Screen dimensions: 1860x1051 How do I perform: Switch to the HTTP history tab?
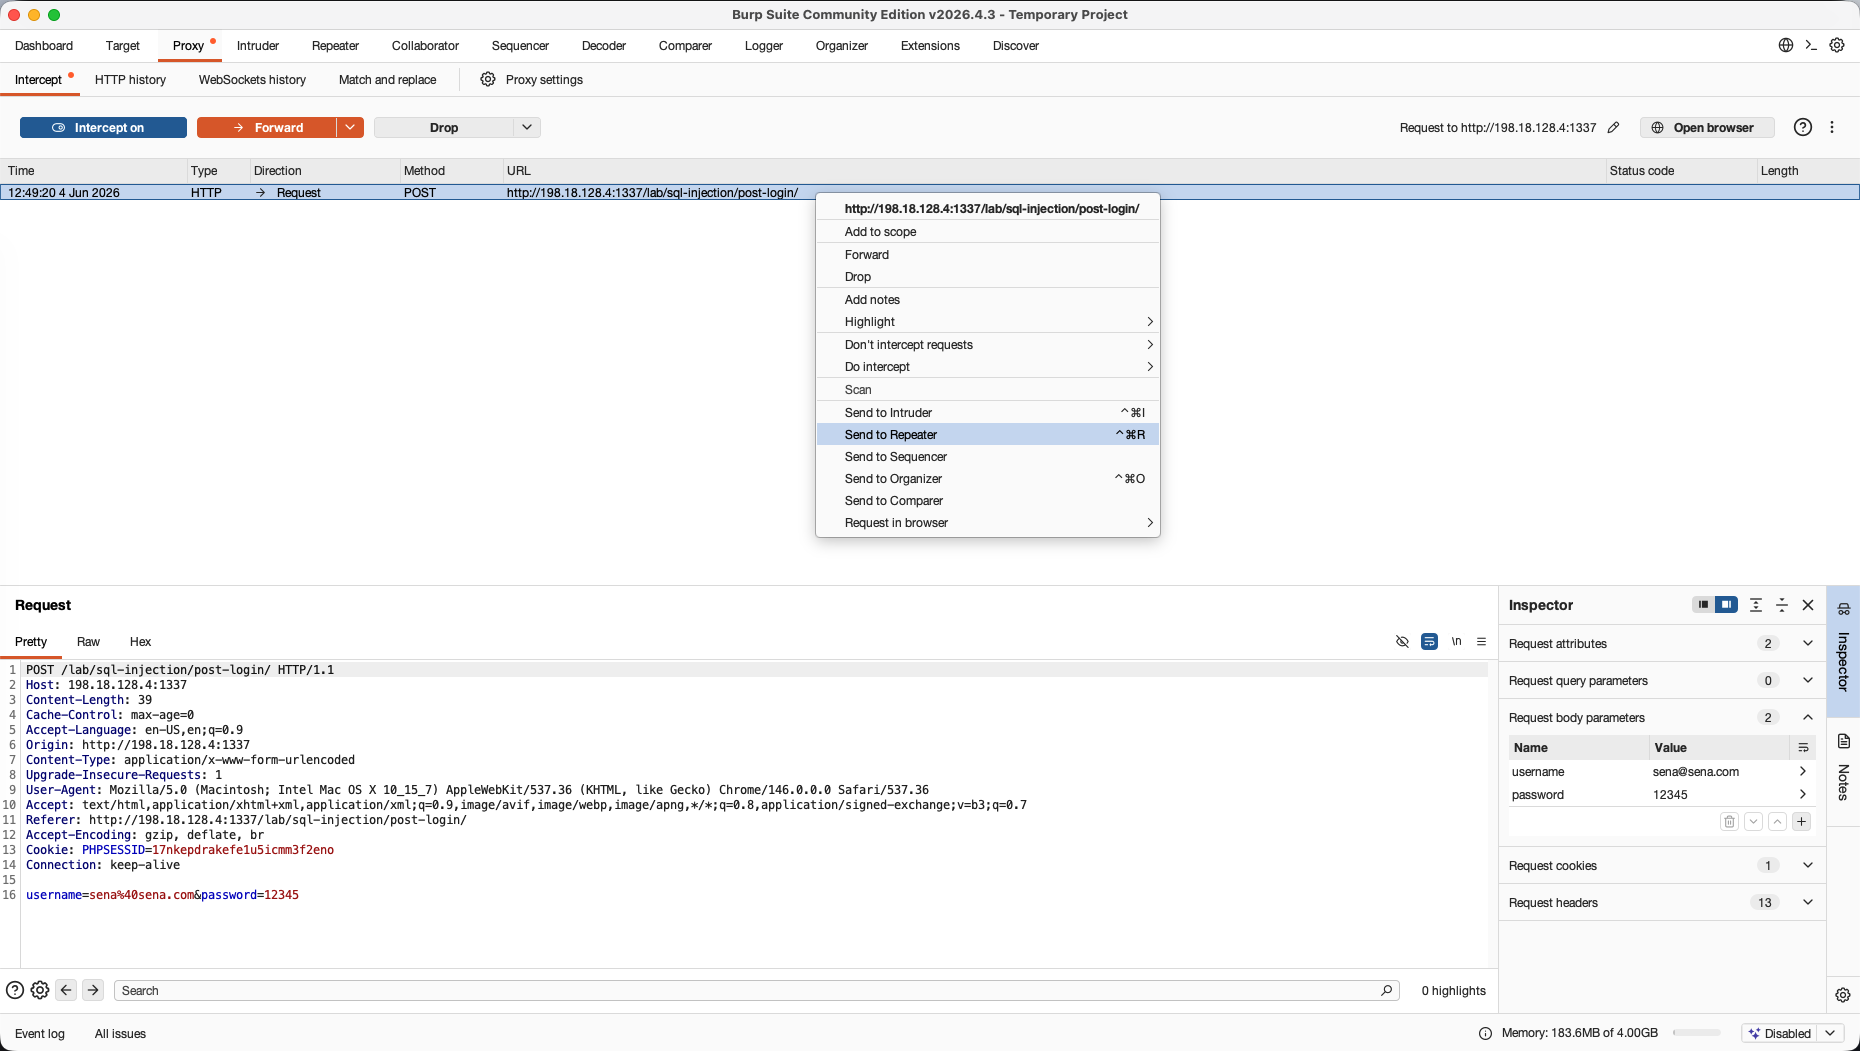130,80
